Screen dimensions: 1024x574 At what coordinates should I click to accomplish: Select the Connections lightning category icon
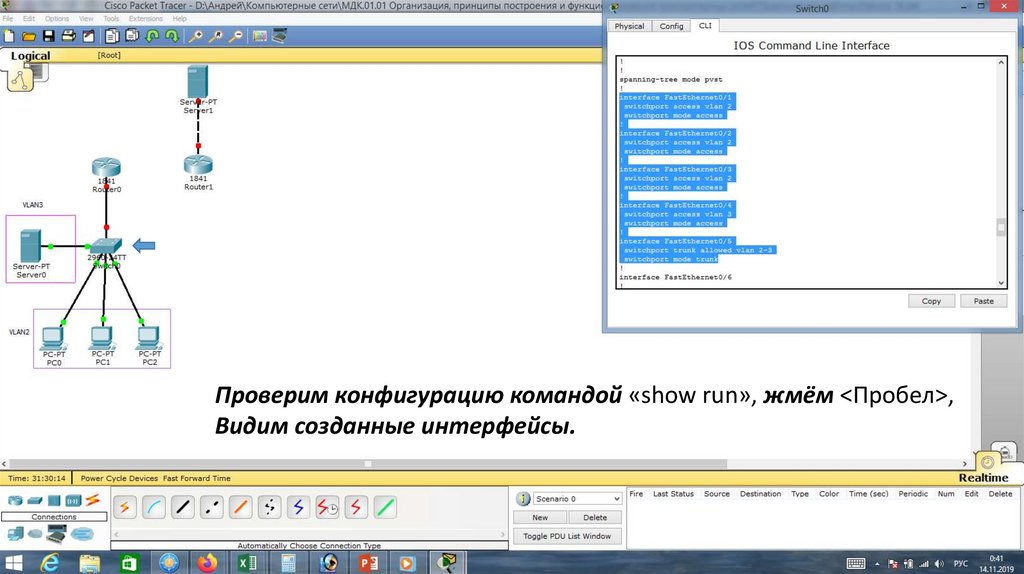pyautogui.click(x=93, y=500)
